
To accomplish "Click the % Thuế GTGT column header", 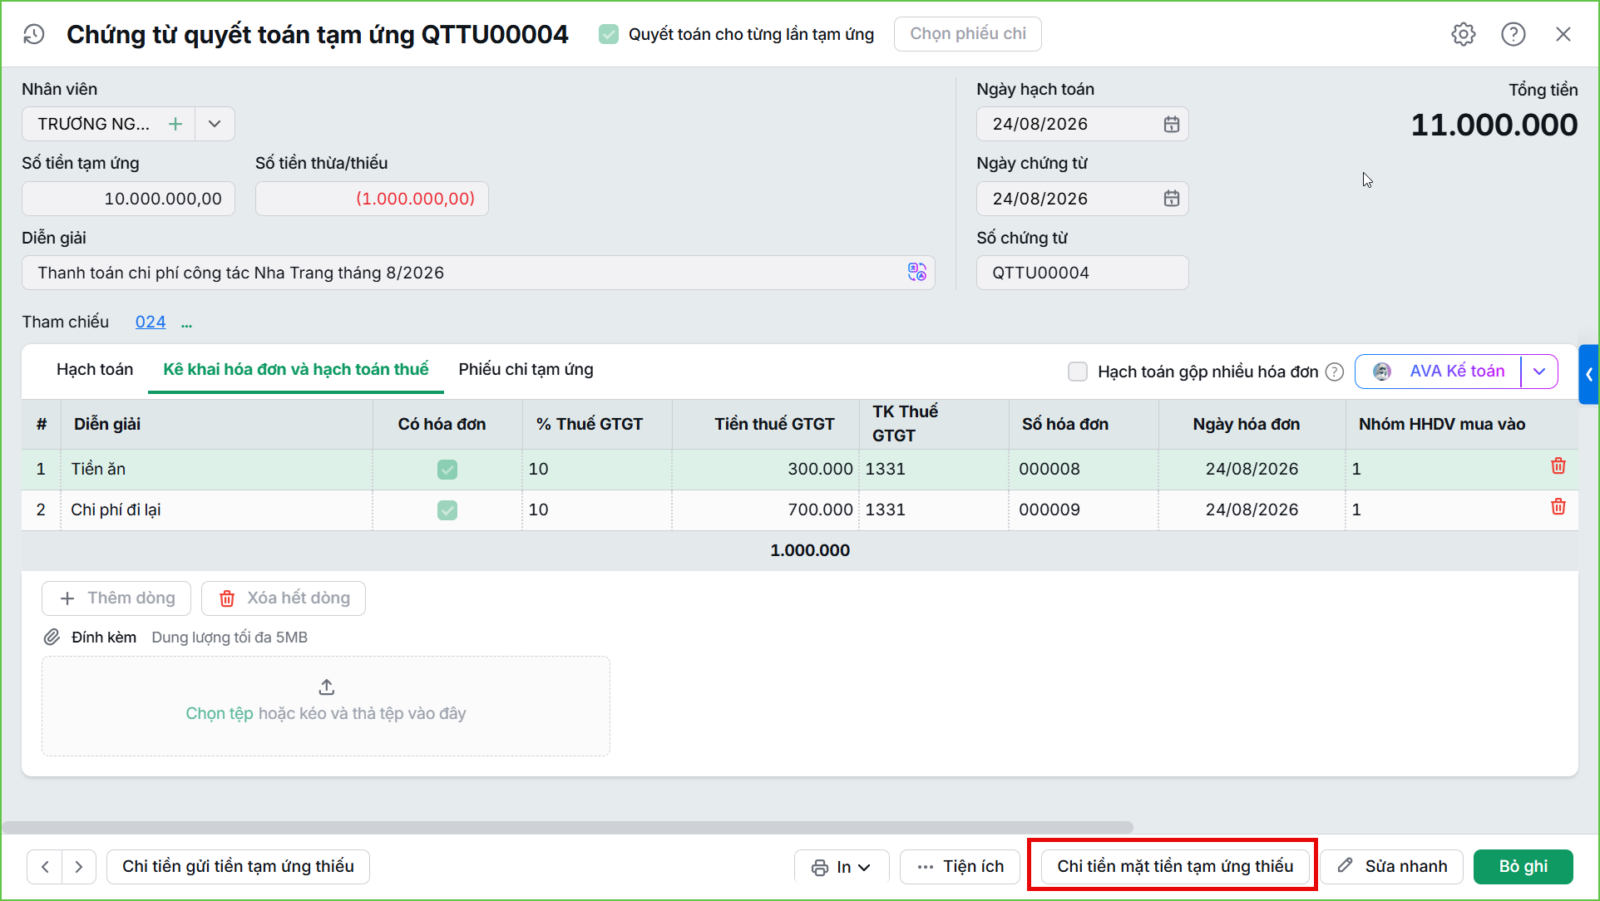I will (597, 424).
